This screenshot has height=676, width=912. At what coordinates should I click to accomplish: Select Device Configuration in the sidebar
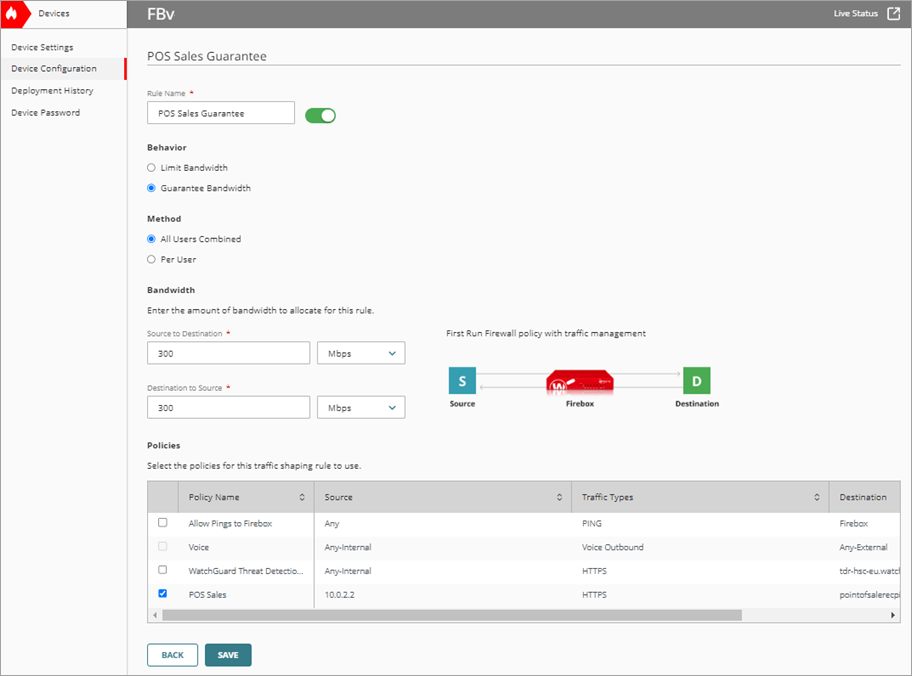click(52, 68)
